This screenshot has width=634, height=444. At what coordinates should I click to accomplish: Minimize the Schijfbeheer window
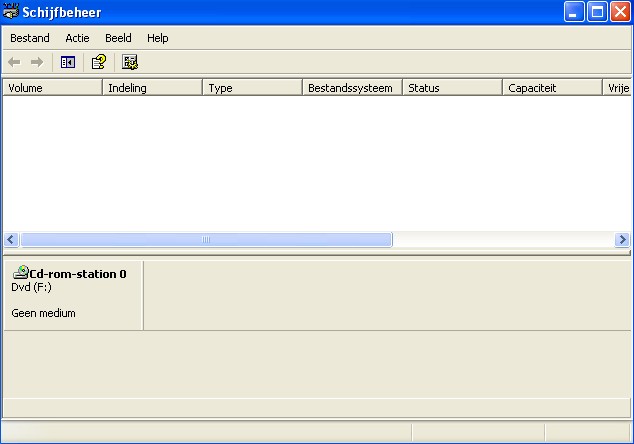pos(574,12)
